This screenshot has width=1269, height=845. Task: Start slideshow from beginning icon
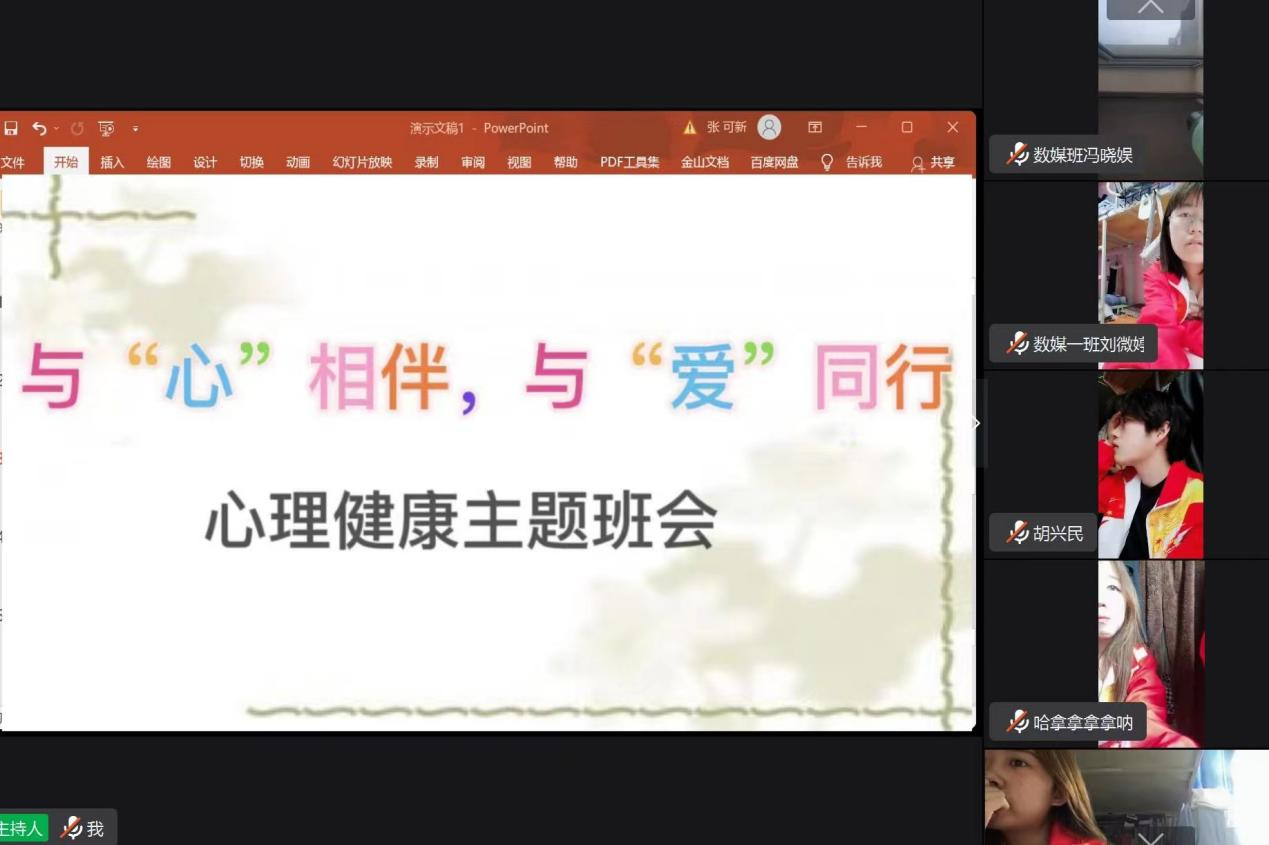pyautogui.click(x=106, y=128)
